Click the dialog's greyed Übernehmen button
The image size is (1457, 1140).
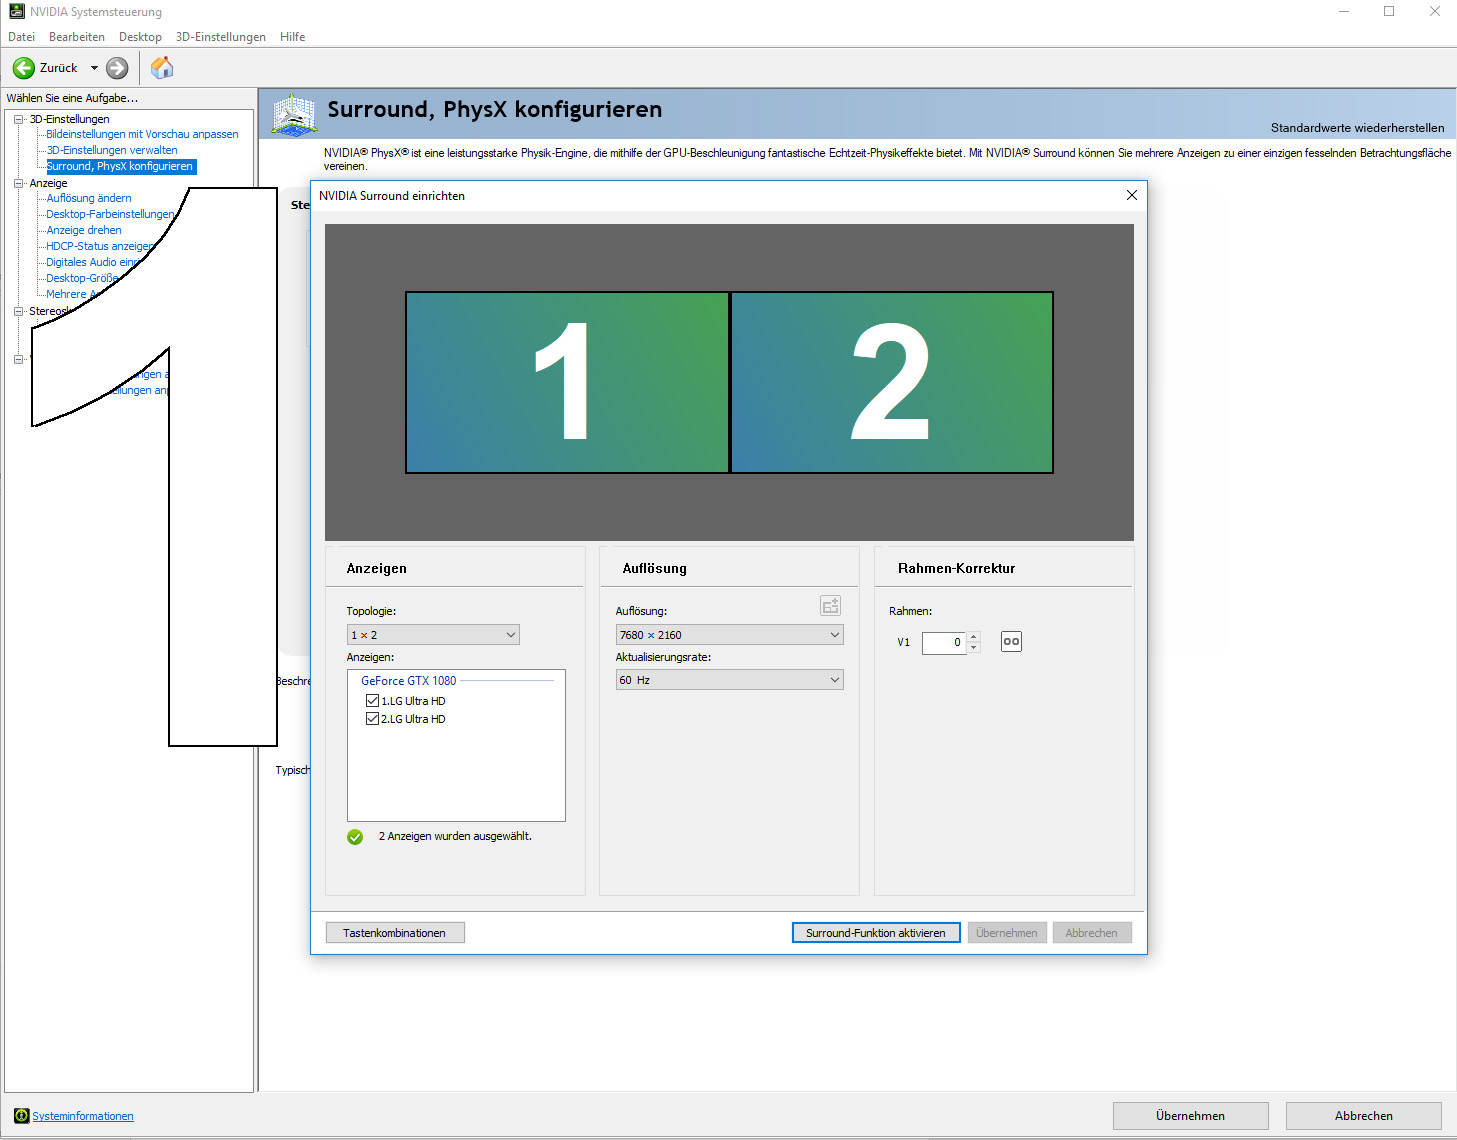(x=1007, y=933)
